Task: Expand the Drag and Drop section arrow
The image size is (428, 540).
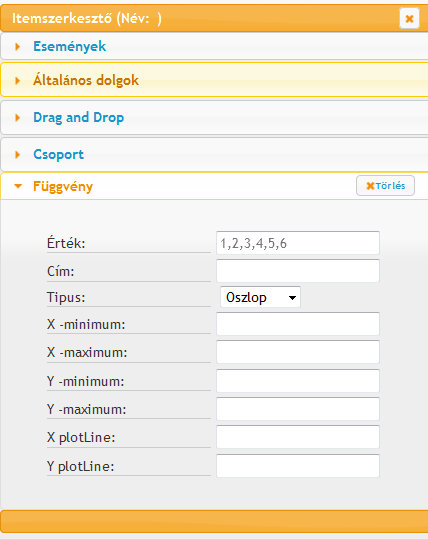Action: [18, 118]
